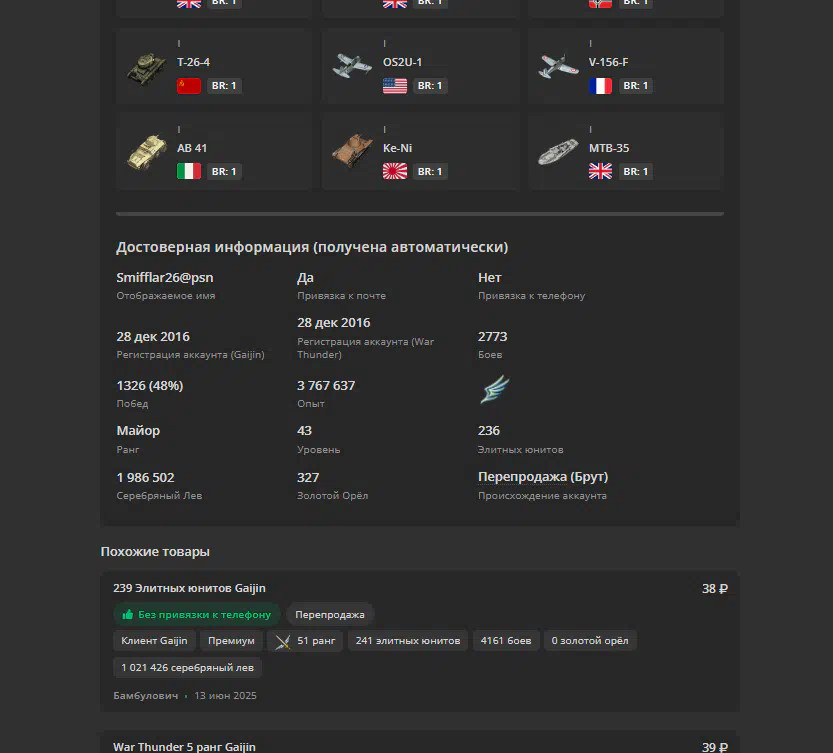
Task: Click display name 'Smifflar26@psn'
Action: click(165, 277)
